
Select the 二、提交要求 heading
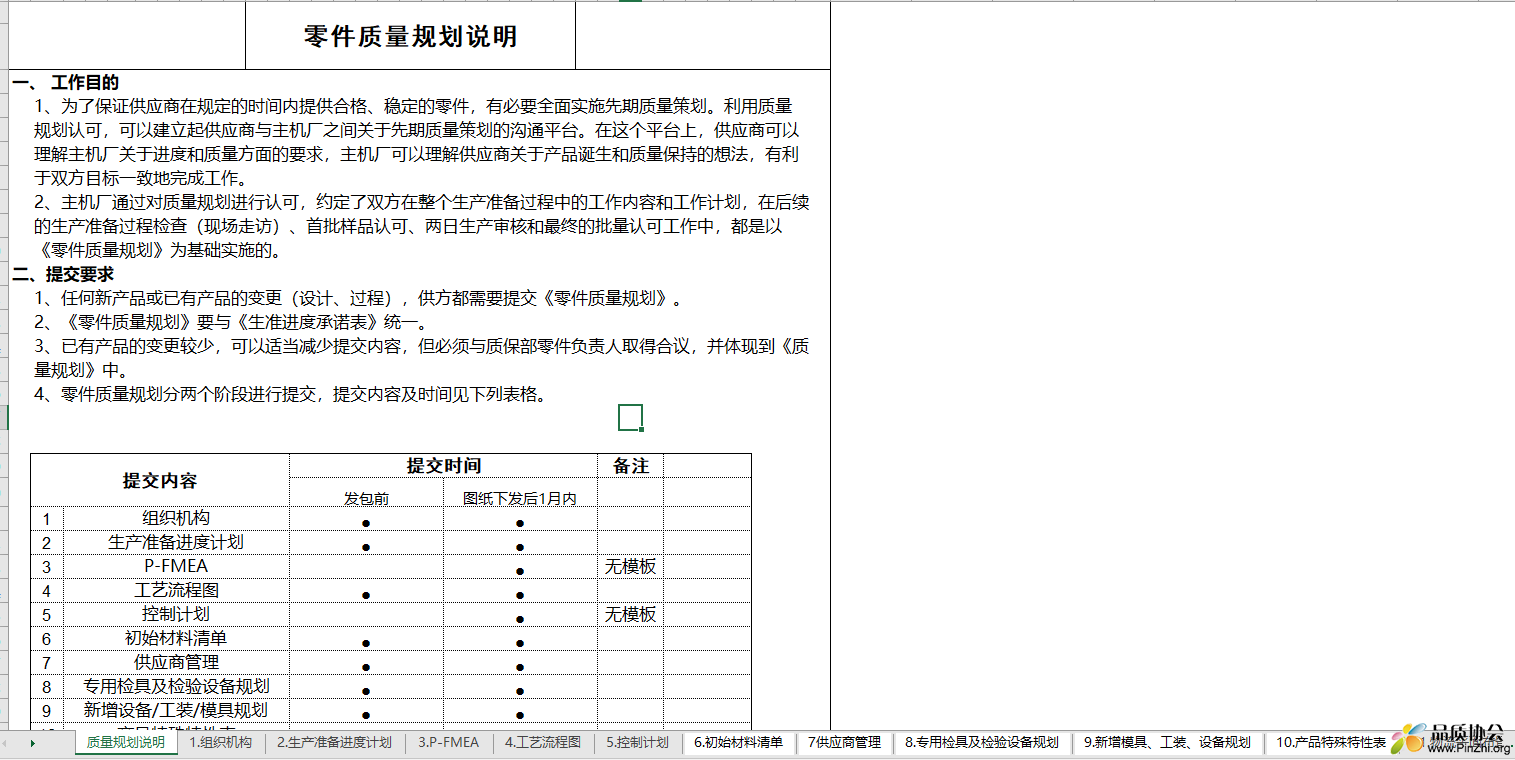pyautogui.click(x=63, y=274)
